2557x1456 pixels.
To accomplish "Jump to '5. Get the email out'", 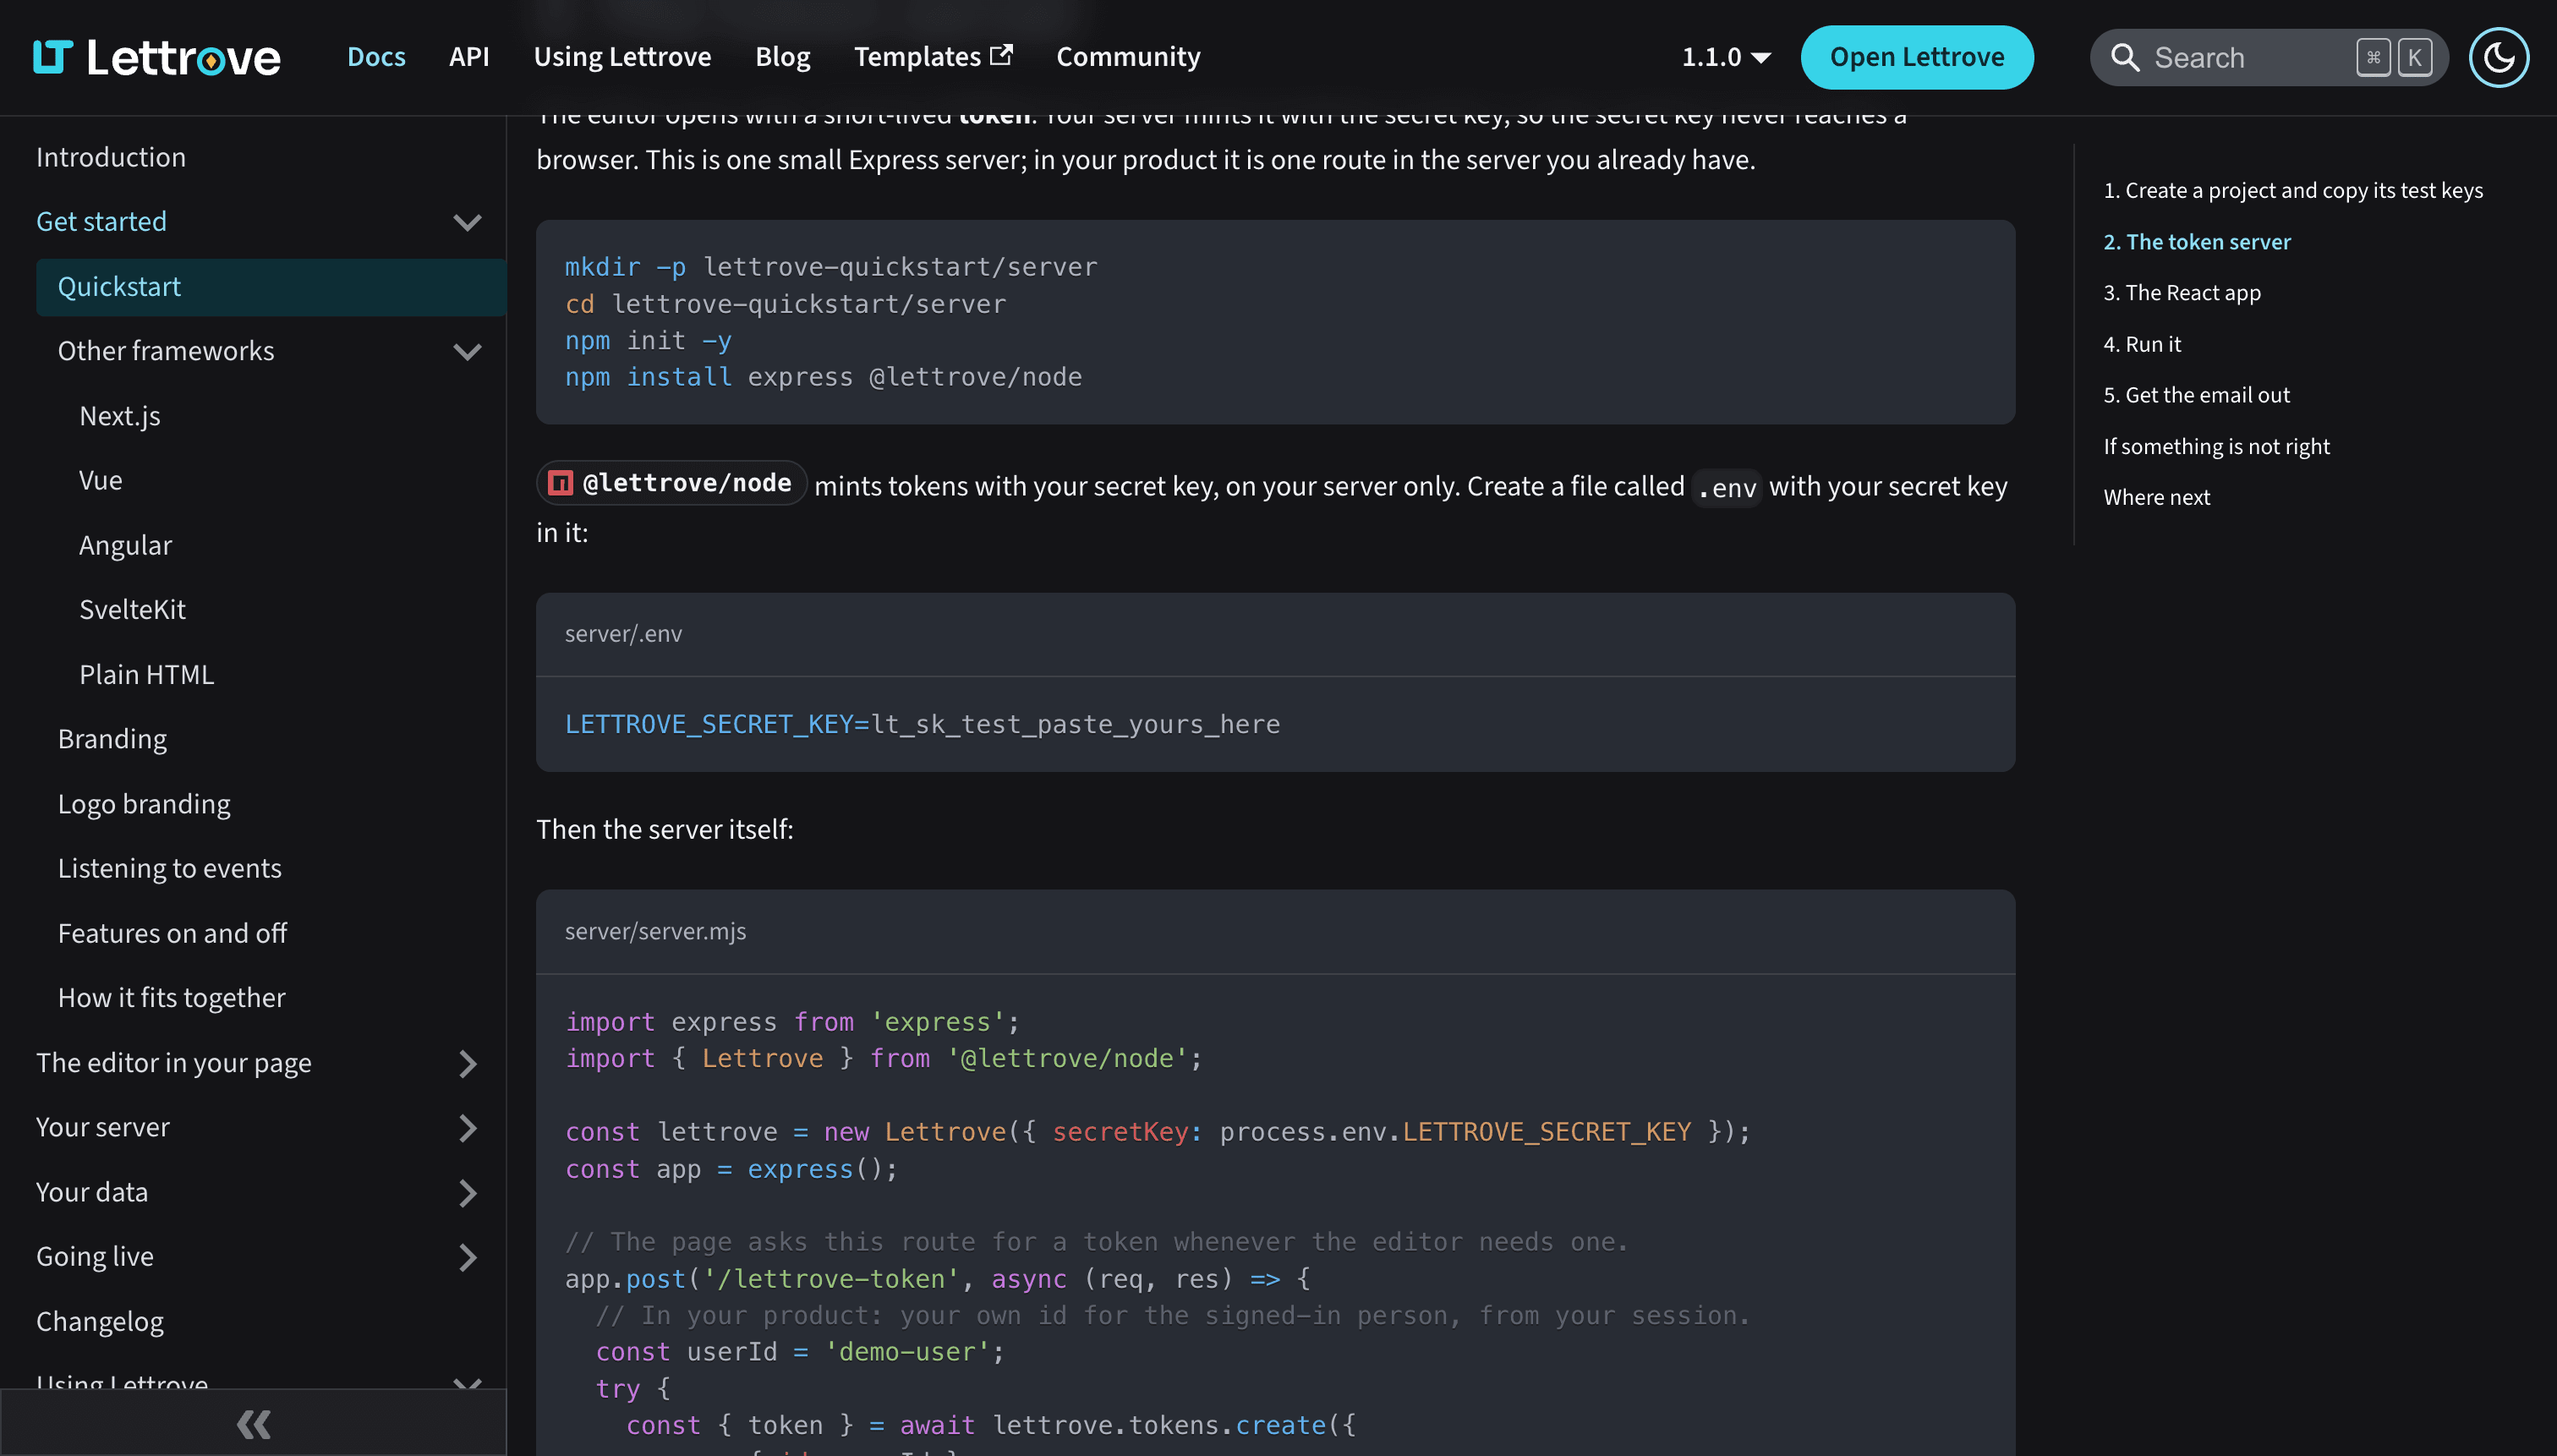I will tap(2195, 395).
